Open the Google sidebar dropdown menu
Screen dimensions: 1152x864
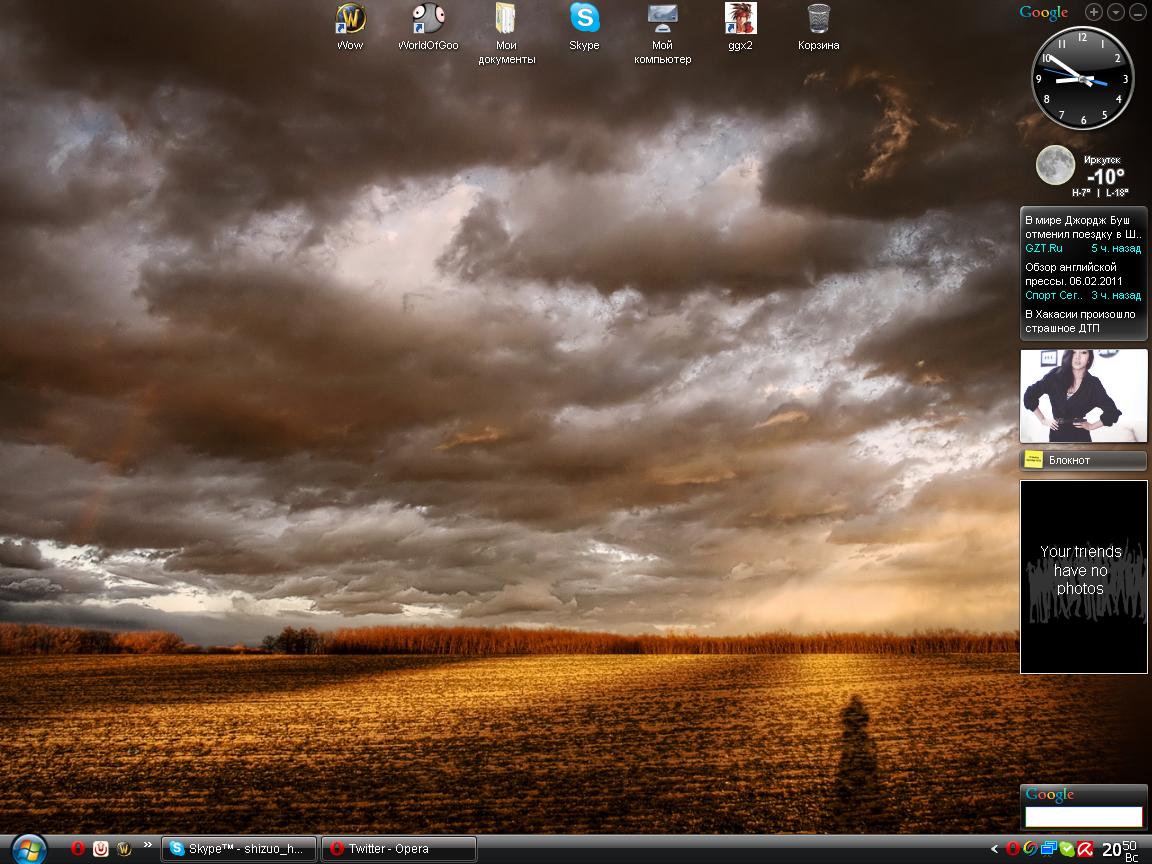click(x=1116, y=12)
